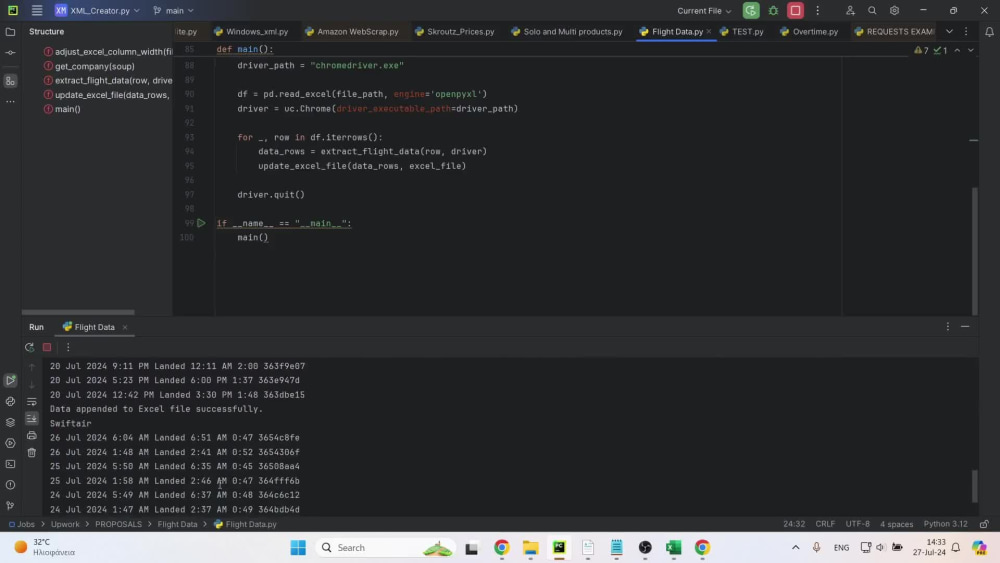Click the Structure panel horizontal scrollbar
This screenshot has width=1000, height=563.
(78, 312)
